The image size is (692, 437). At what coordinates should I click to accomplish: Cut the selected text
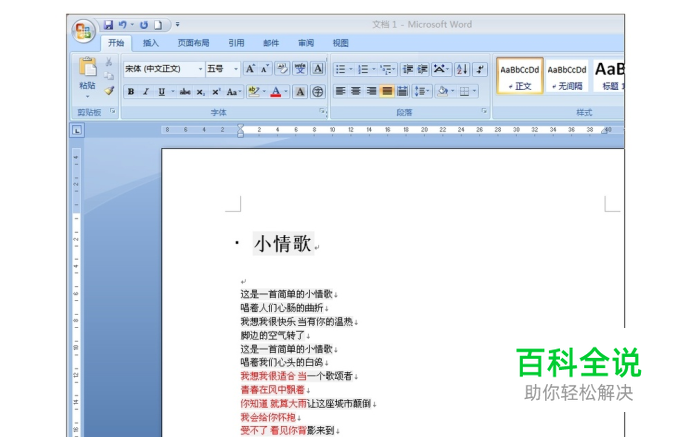click(x=109, y=62)
